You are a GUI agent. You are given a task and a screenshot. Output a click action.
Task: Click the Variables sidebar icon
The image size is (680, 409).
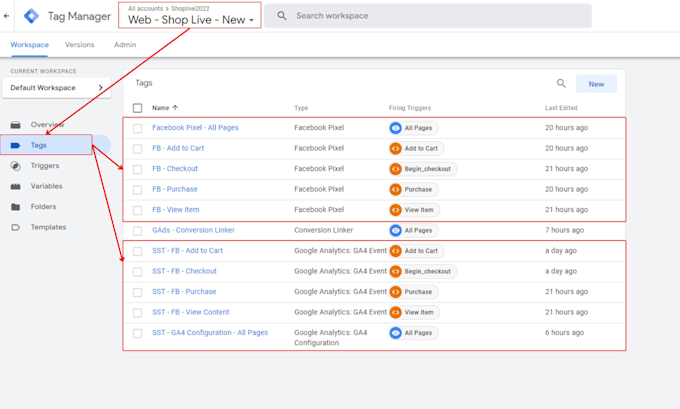[16, 186]
